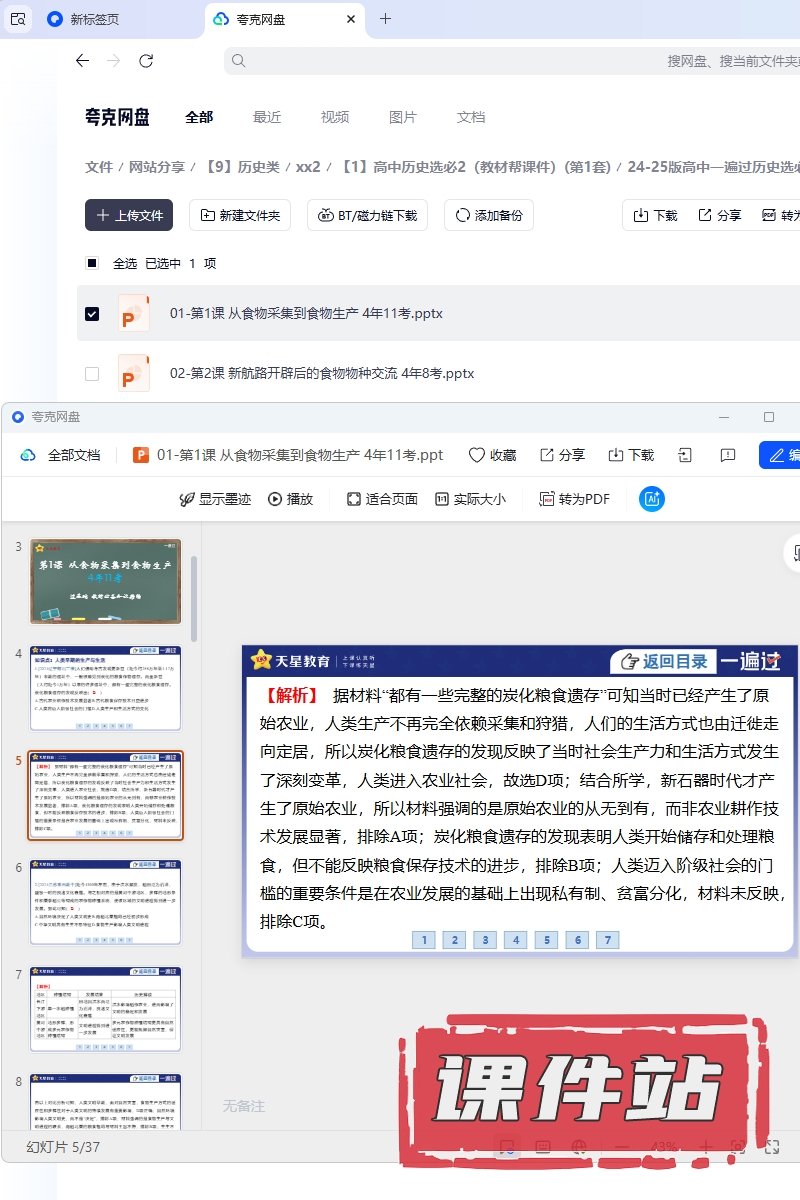Click 实际大小 actual size option
This screenshot has height=1200, width=800.
(470, 499)
